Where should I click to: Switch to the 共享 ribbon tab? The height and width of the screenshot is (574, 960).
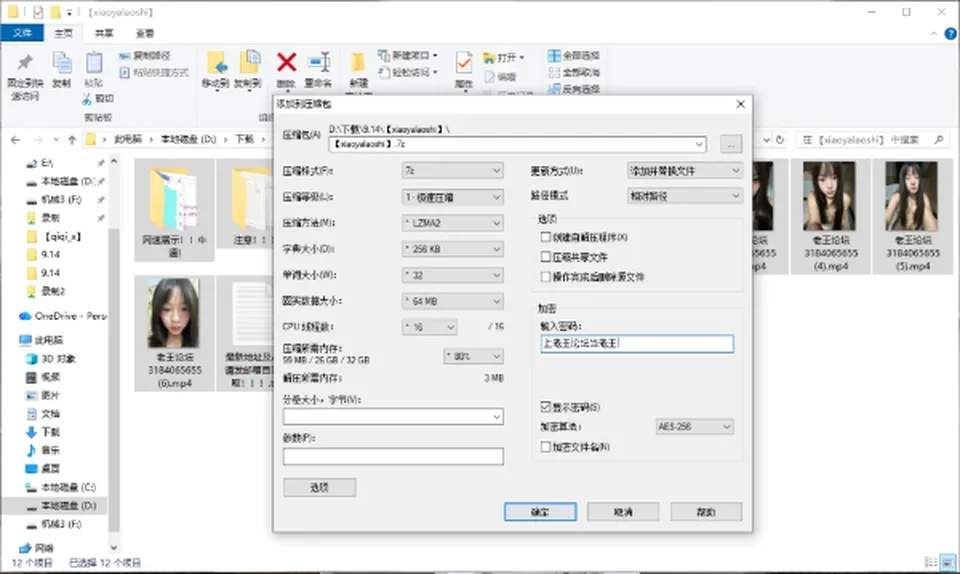104,33
